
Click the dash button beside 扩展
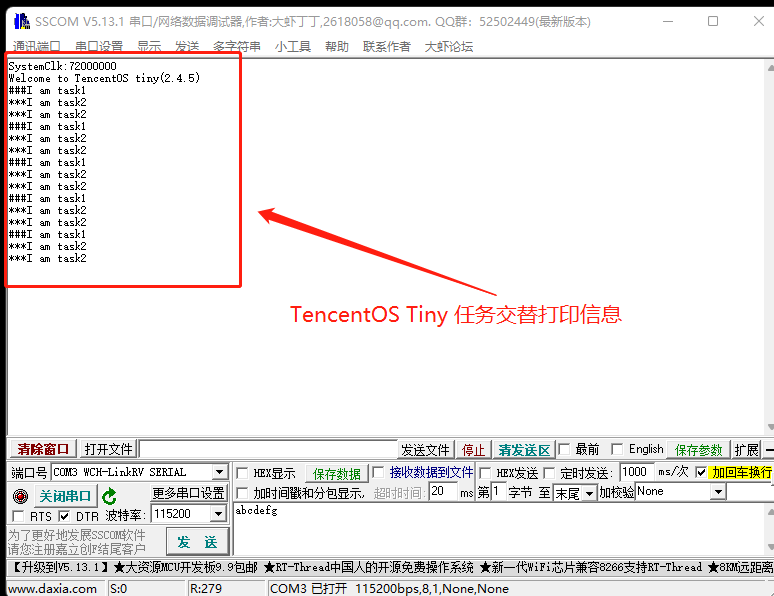[769, 449]
